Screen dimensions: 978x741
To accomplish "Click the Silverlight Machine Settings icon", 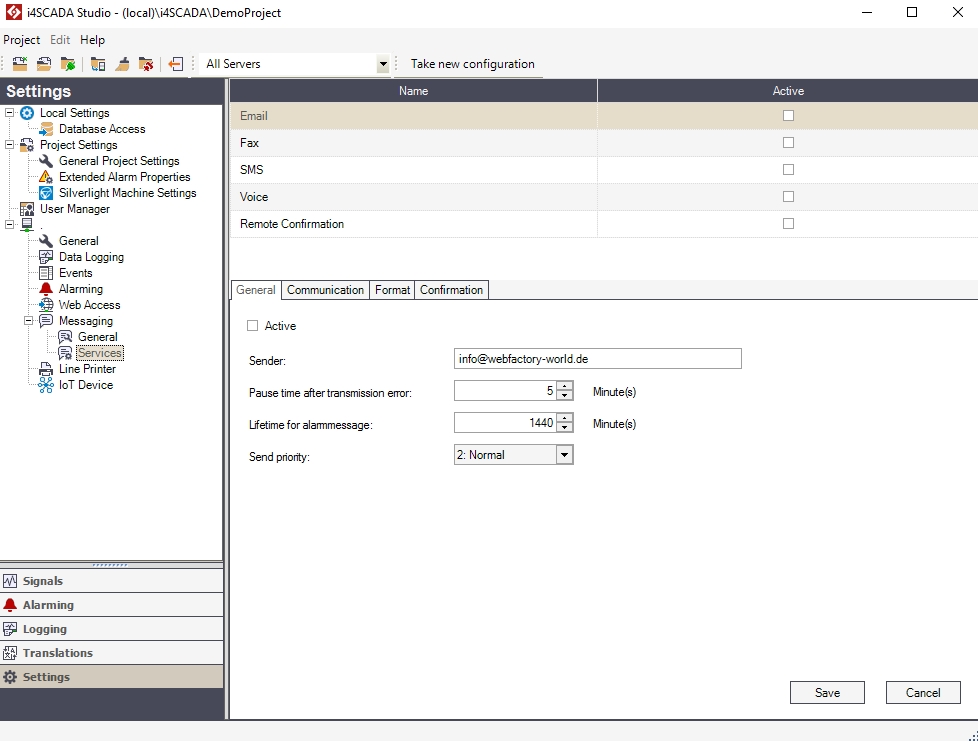I will coord(46,193).
